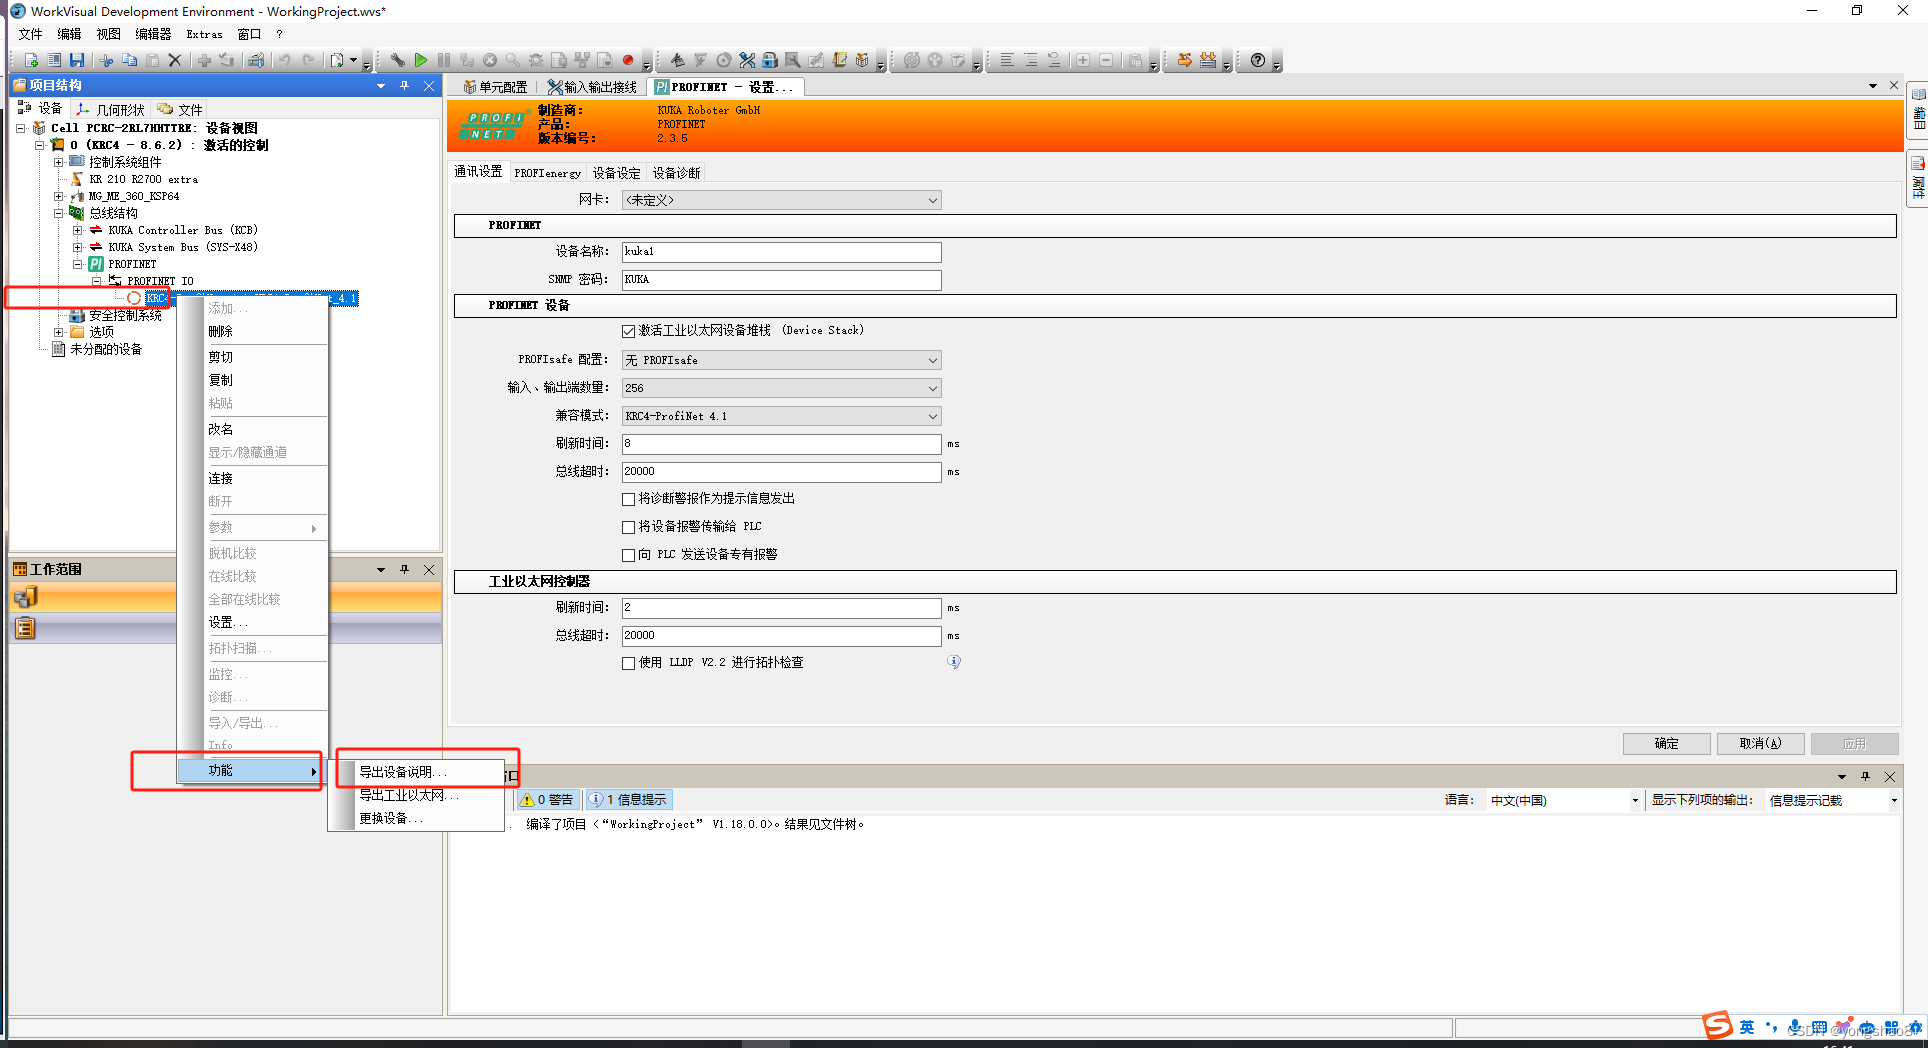Click the orange arrows transfer toolbar icon

click(1185, 60)
